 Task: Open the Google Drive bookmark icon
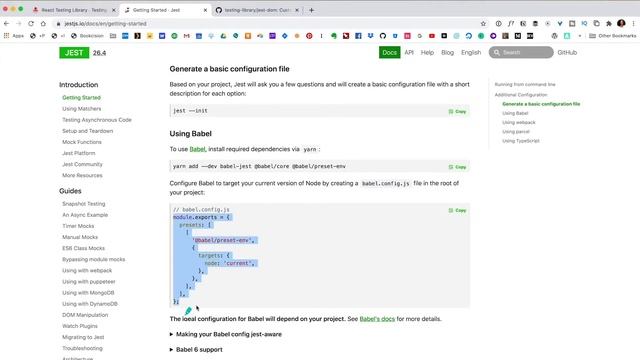click(223, 36)
